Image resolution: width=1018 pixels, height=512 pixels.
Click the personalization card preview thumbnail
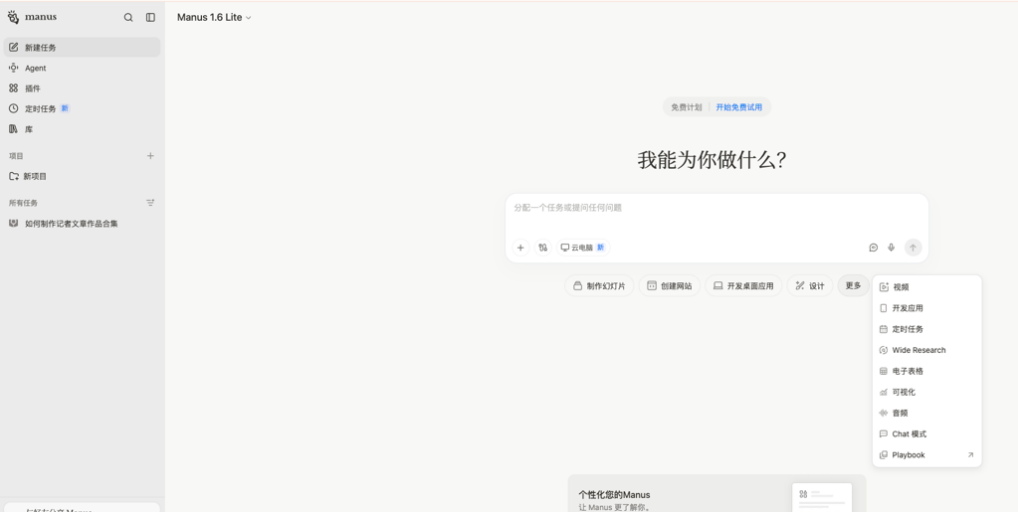click(x=822, y=498)
